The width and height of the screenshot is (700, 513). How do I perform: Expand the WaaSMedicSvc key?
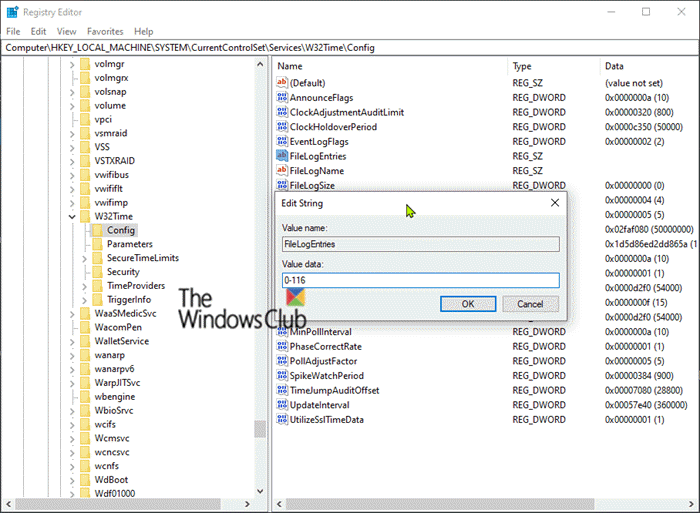tap(72, 314)
